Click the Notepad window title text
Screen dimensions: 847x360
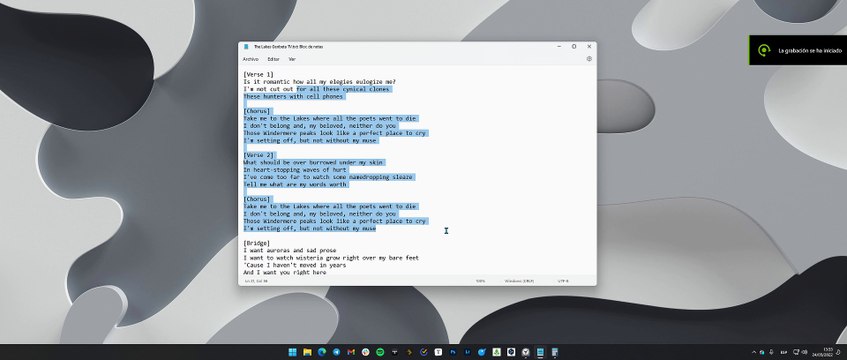[x=288, y=46]
